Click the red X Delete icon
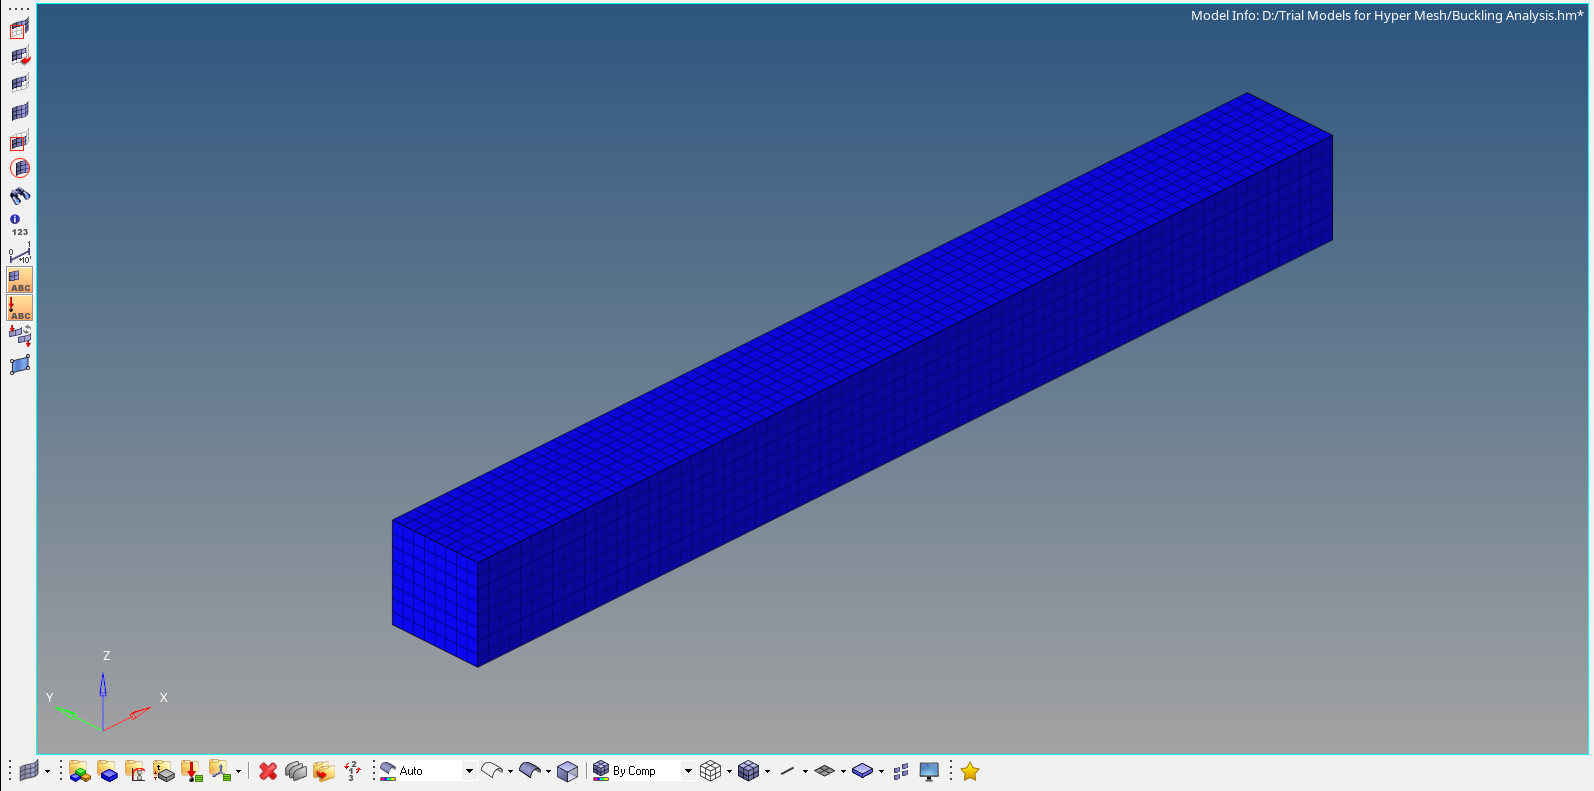1594x791 pixels. tap(268, 771)
